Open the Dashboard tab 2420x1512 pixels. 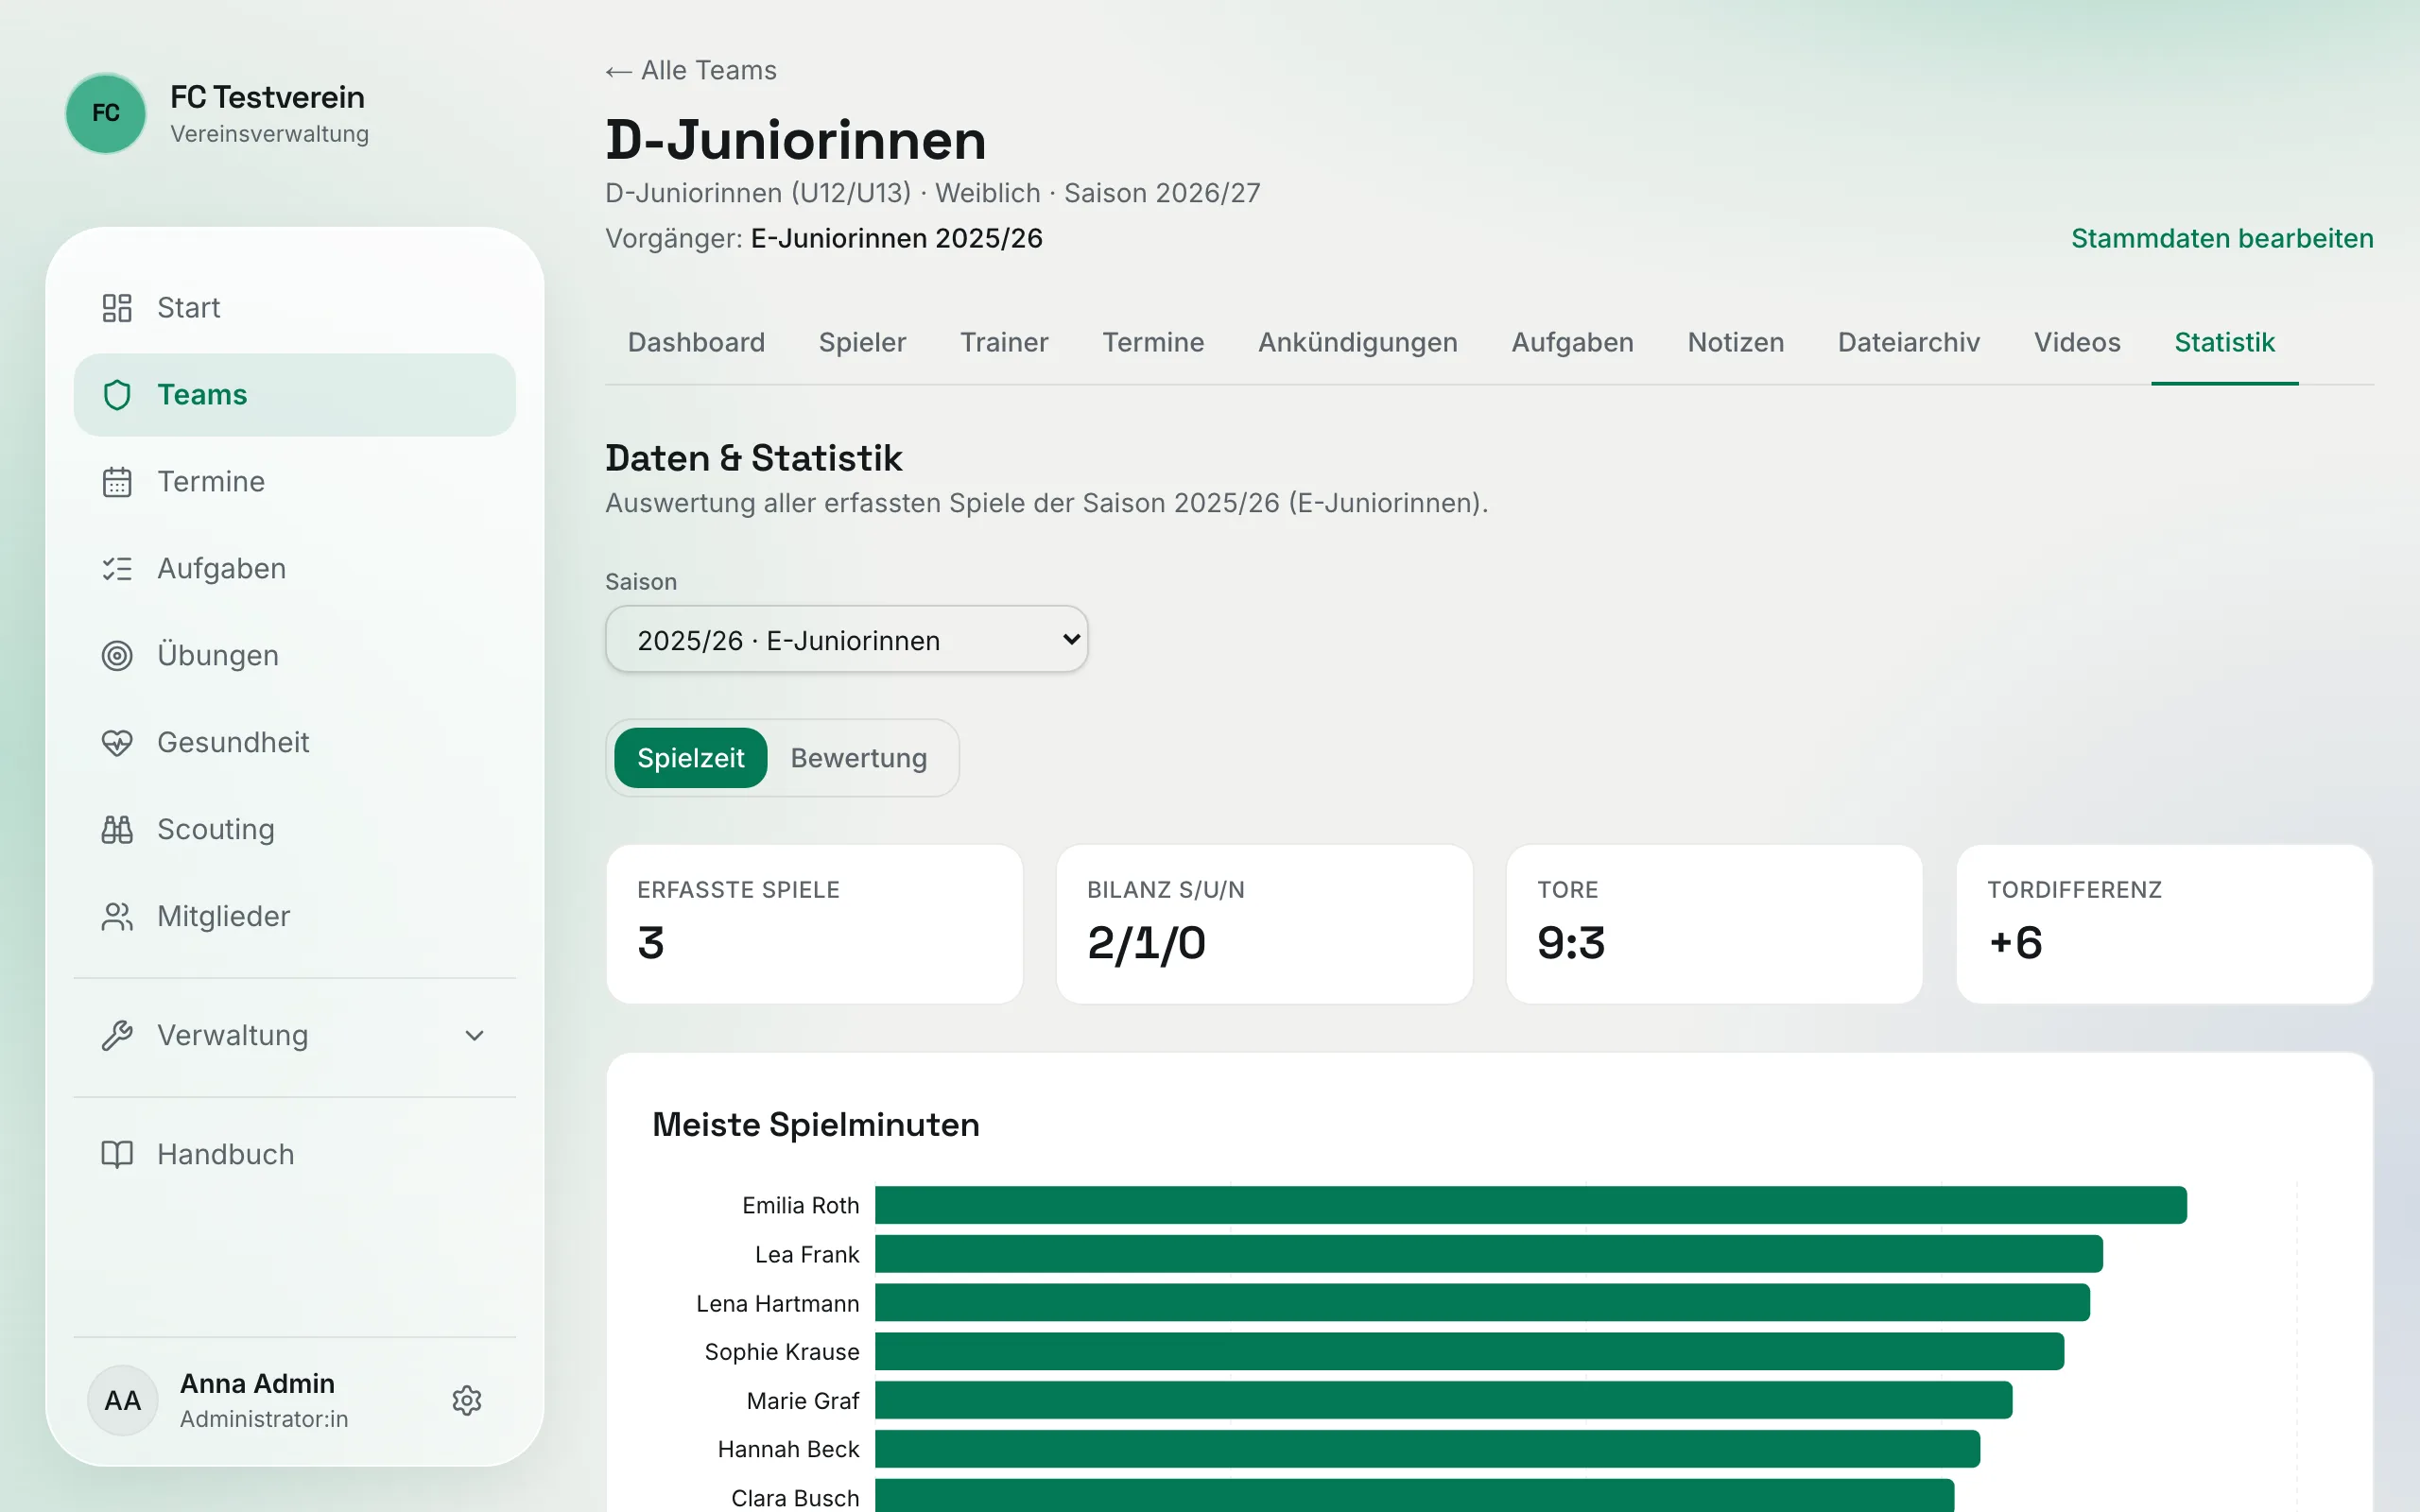click(x=696, y=343)
